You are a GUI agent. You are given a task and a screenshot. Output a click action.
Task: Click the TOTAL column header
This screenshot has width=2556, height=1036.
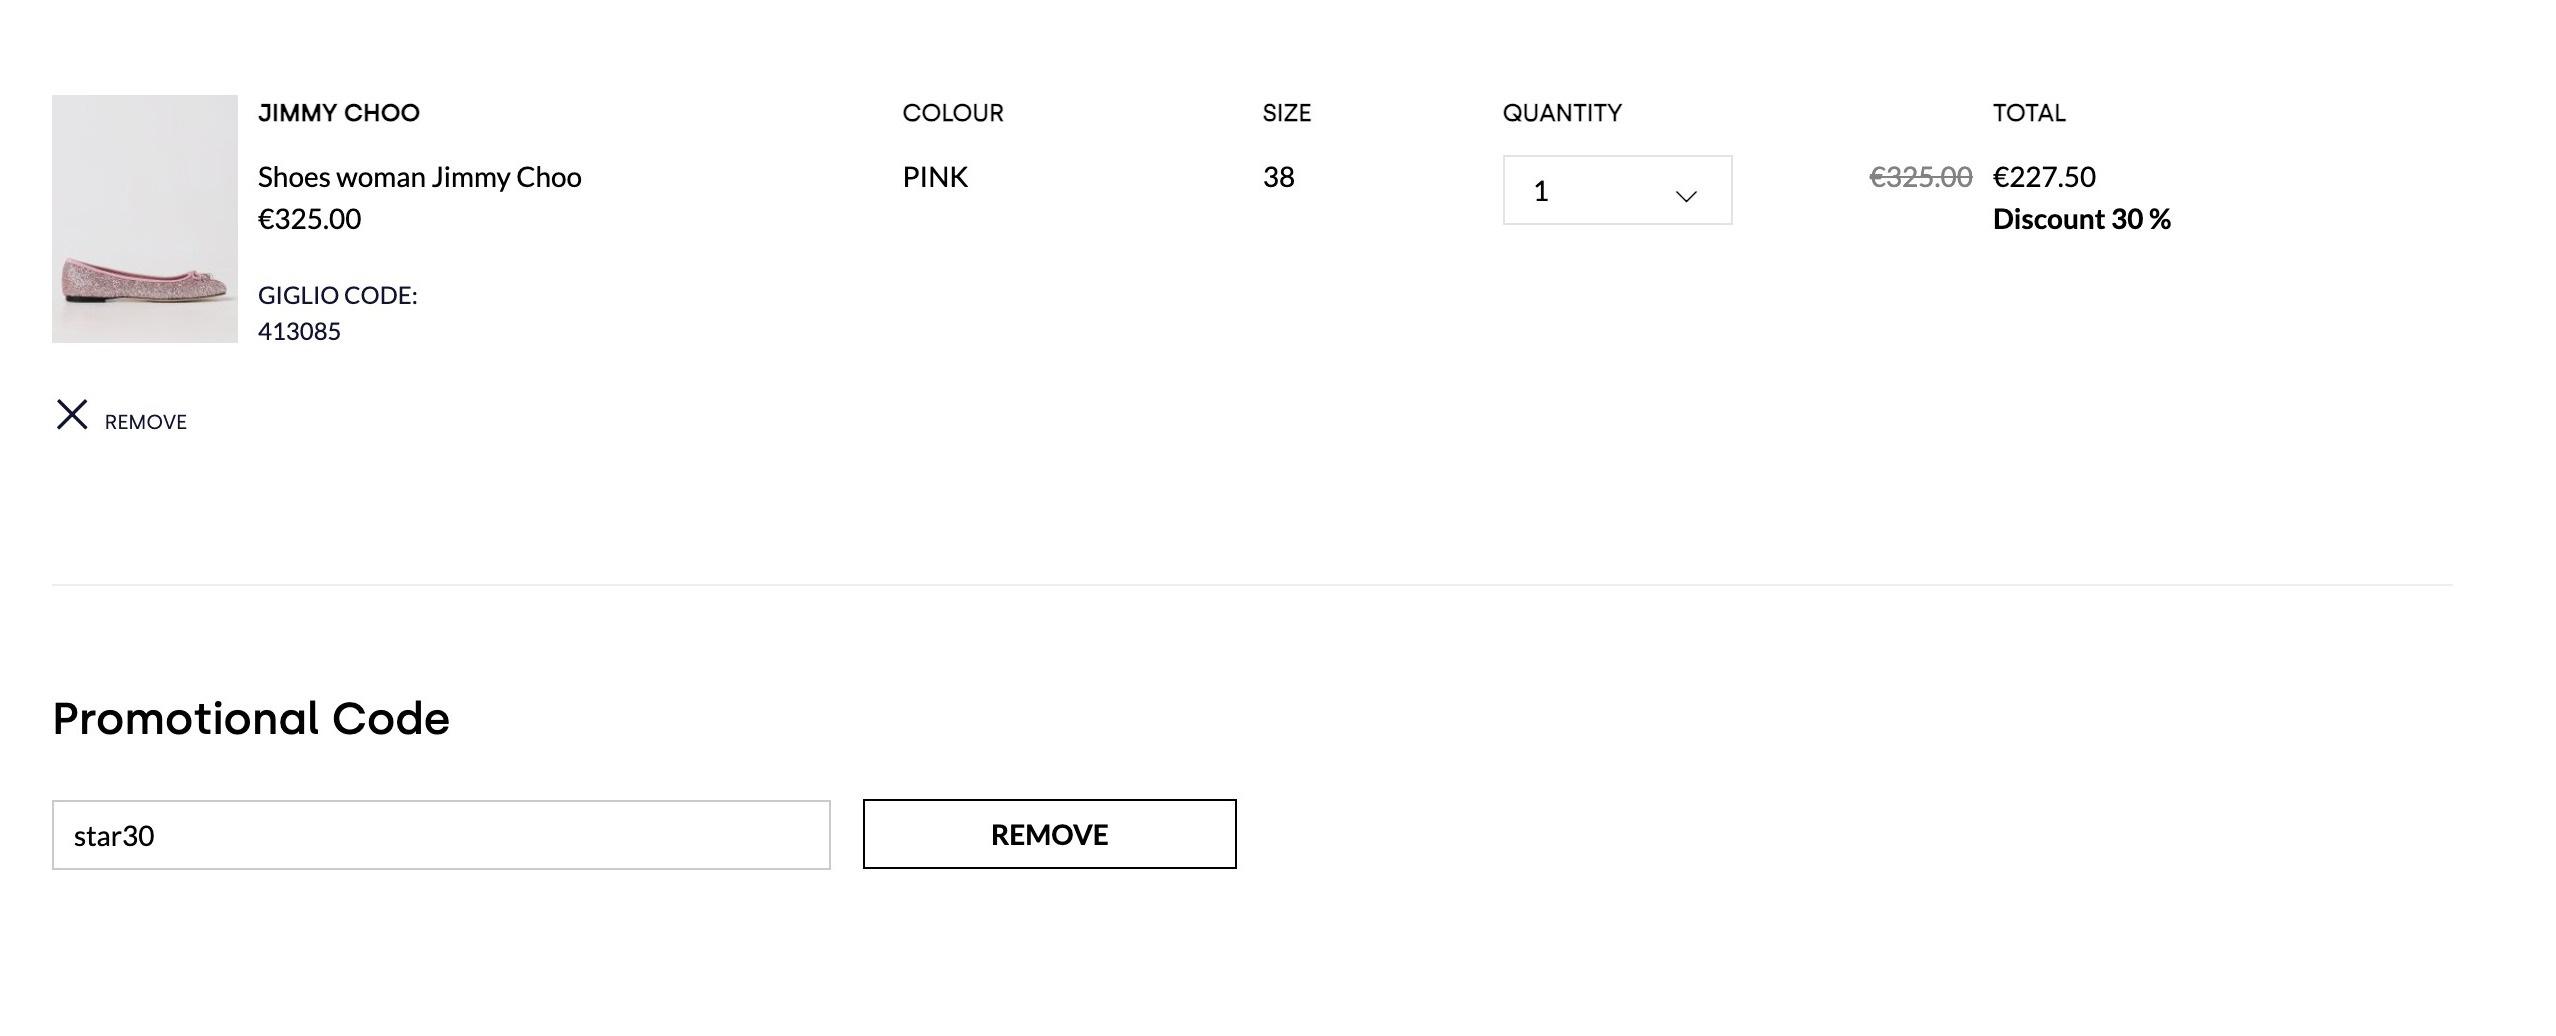click(2029, 113)
